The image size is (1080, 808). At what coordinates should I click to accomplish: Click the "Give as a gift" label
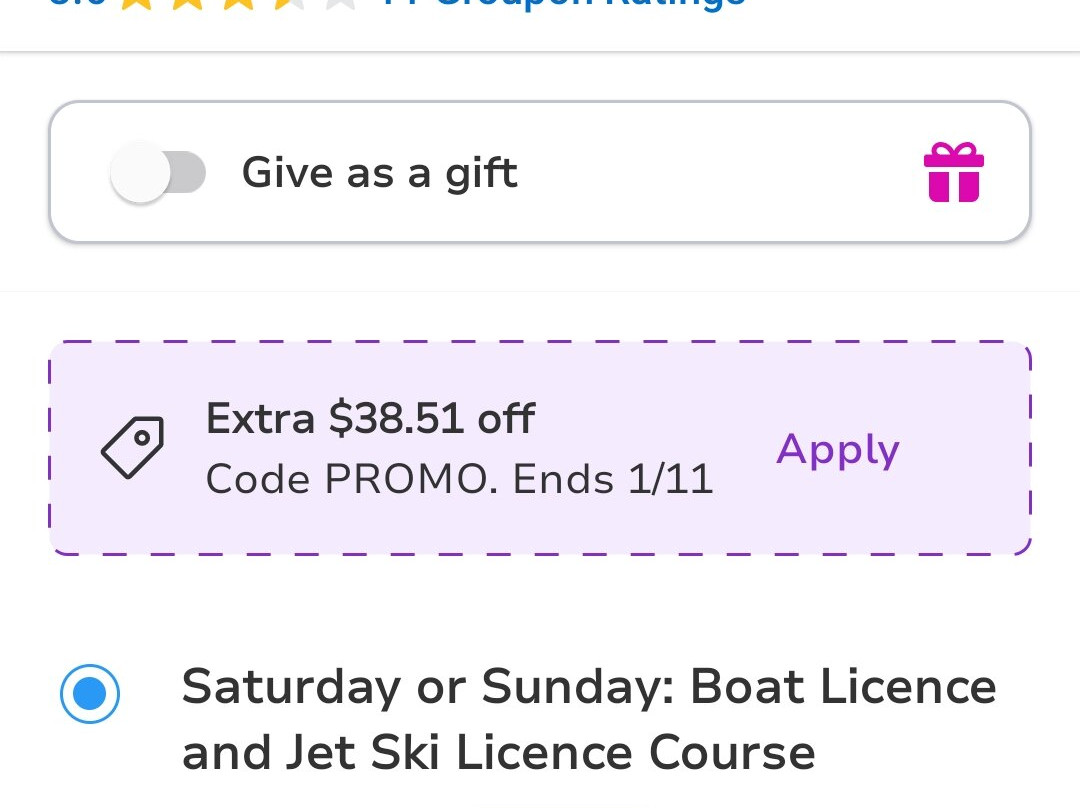pos(379,173)
